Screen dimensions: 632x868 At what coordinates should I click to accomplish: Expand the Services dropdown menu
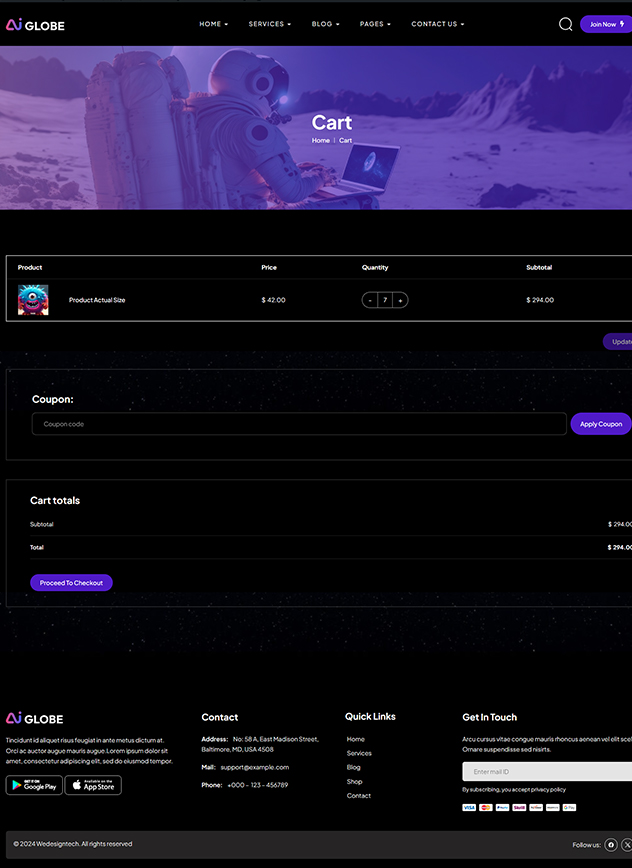click(269, 24)
